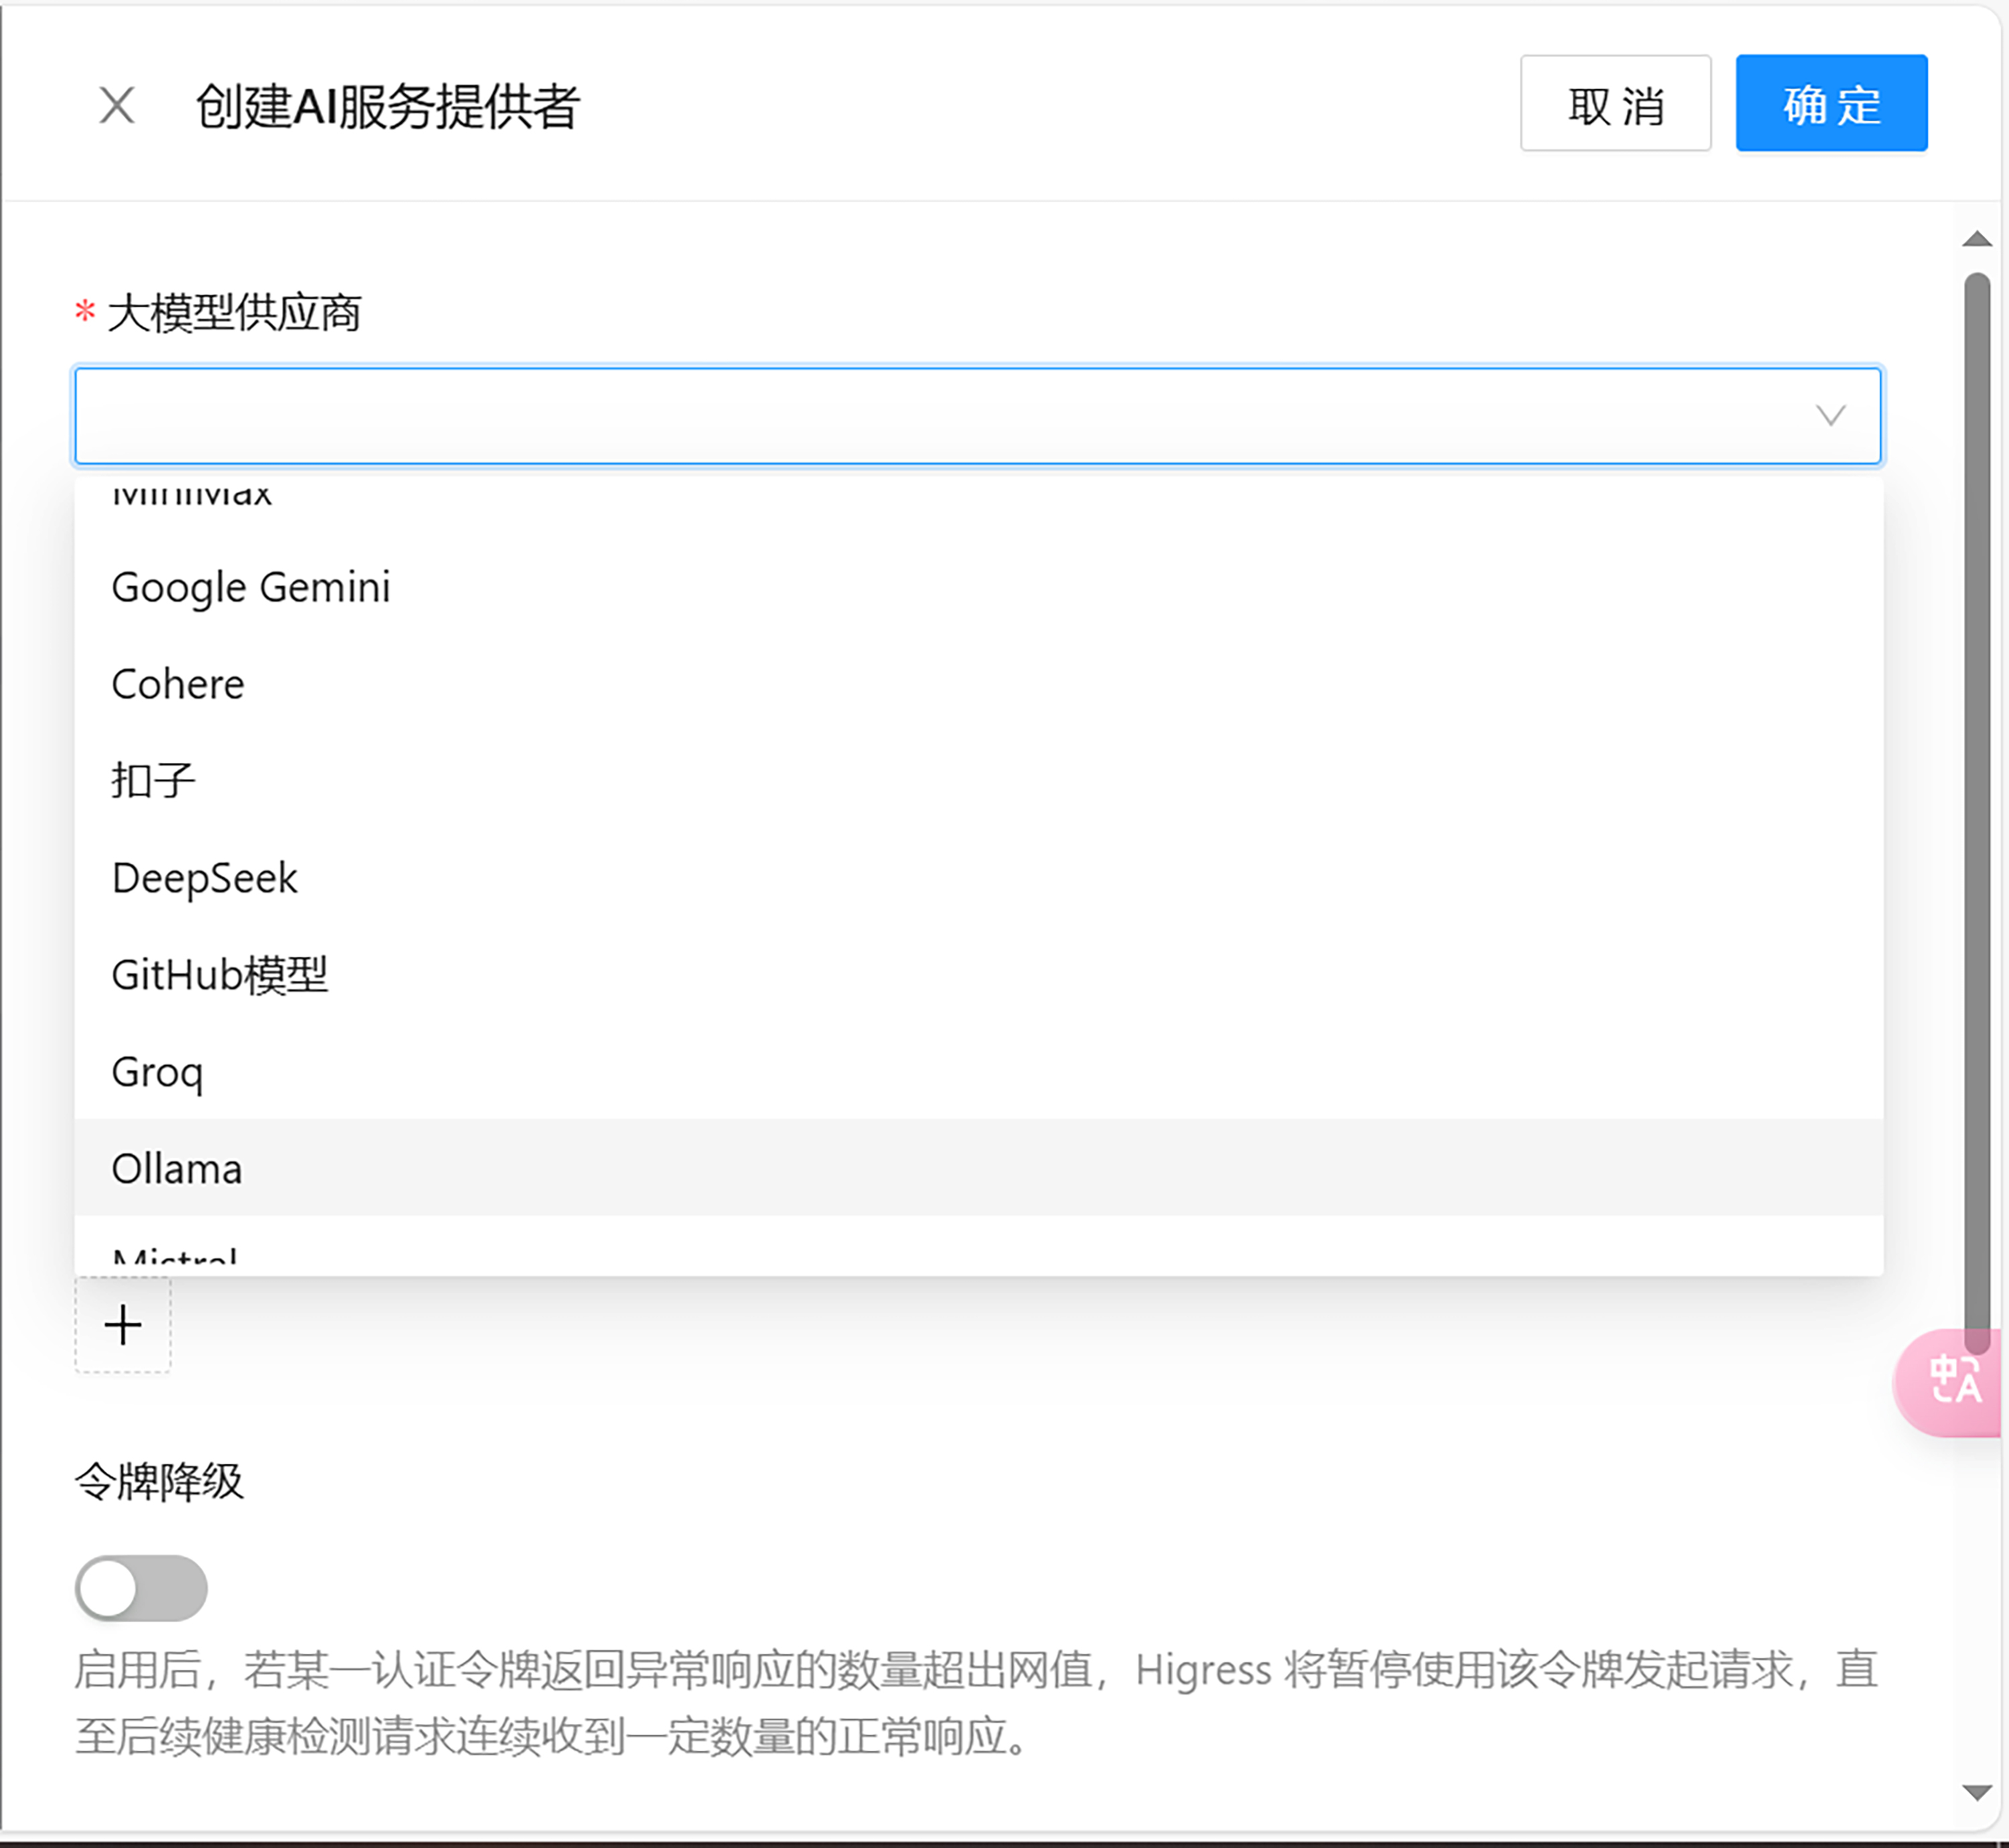Pick 扣子 provider option
The height and width of the screenshot is (1848, 2009).
[x=153, y=781]
